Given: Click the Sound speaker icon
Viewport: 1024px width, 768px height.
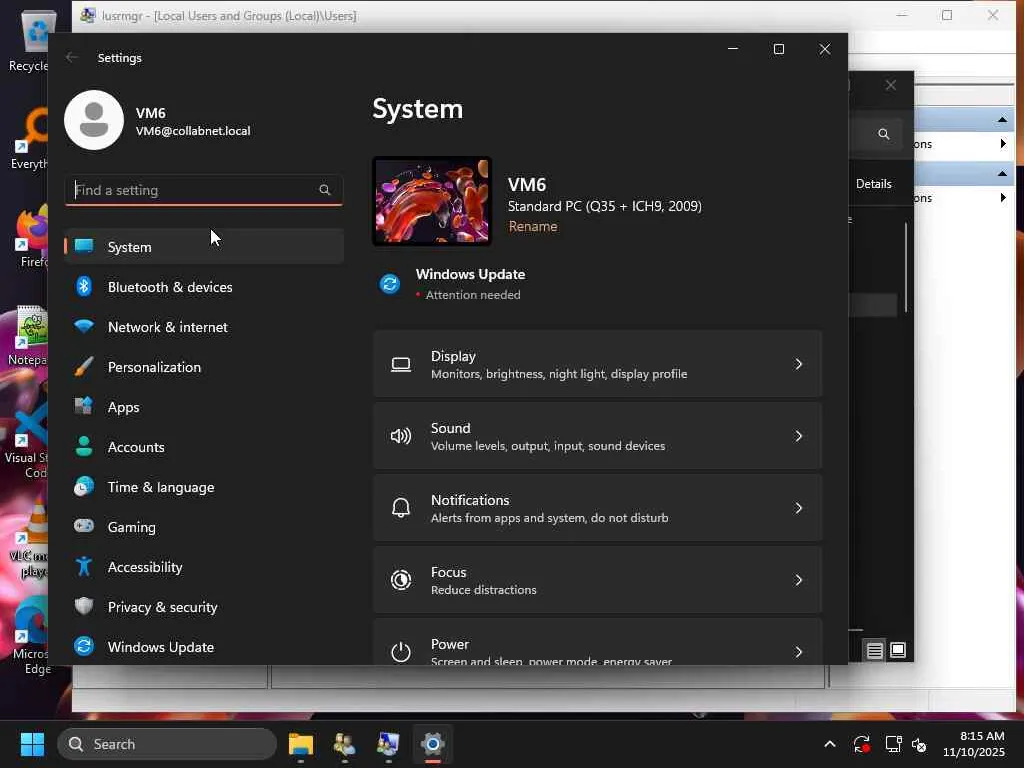Looking at the screenshot, I should point(401,436).
